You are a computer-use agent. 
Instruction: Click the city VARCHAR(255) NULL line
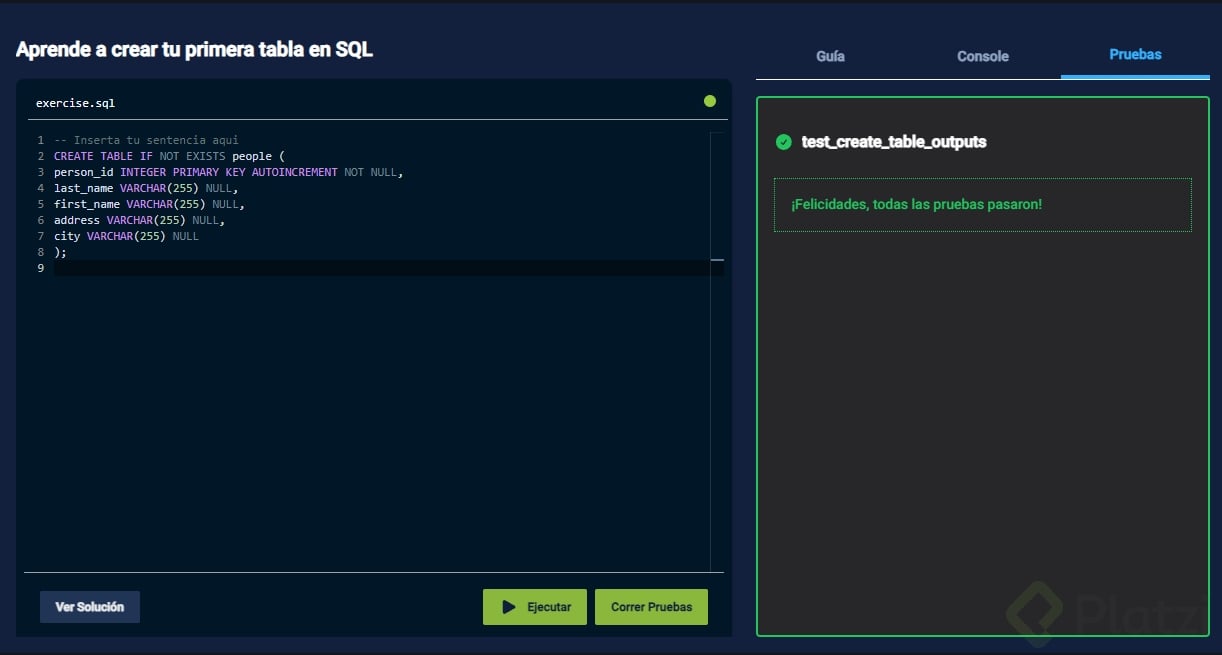click(126, 236)
